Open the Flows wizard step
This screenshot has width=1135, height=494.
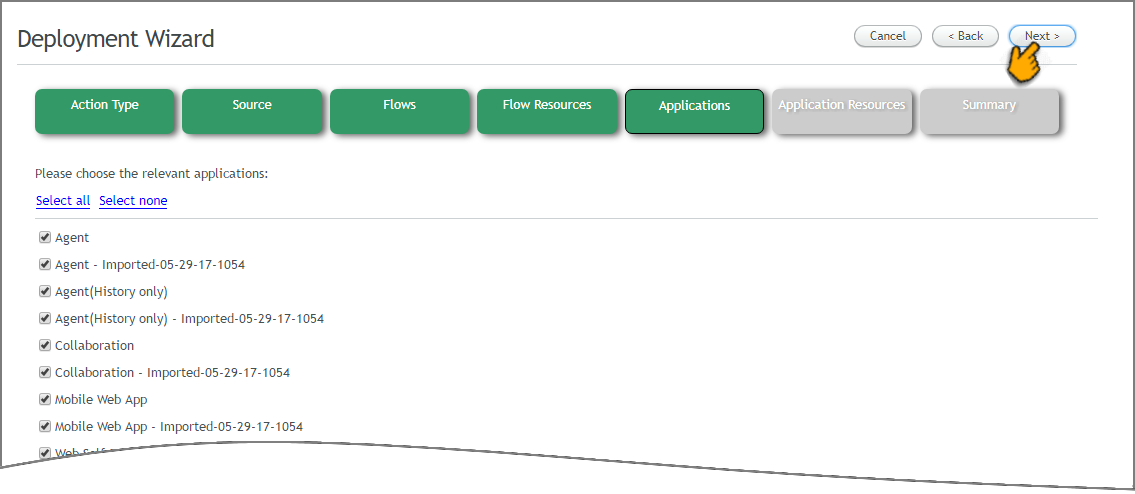tap(400, 111)
